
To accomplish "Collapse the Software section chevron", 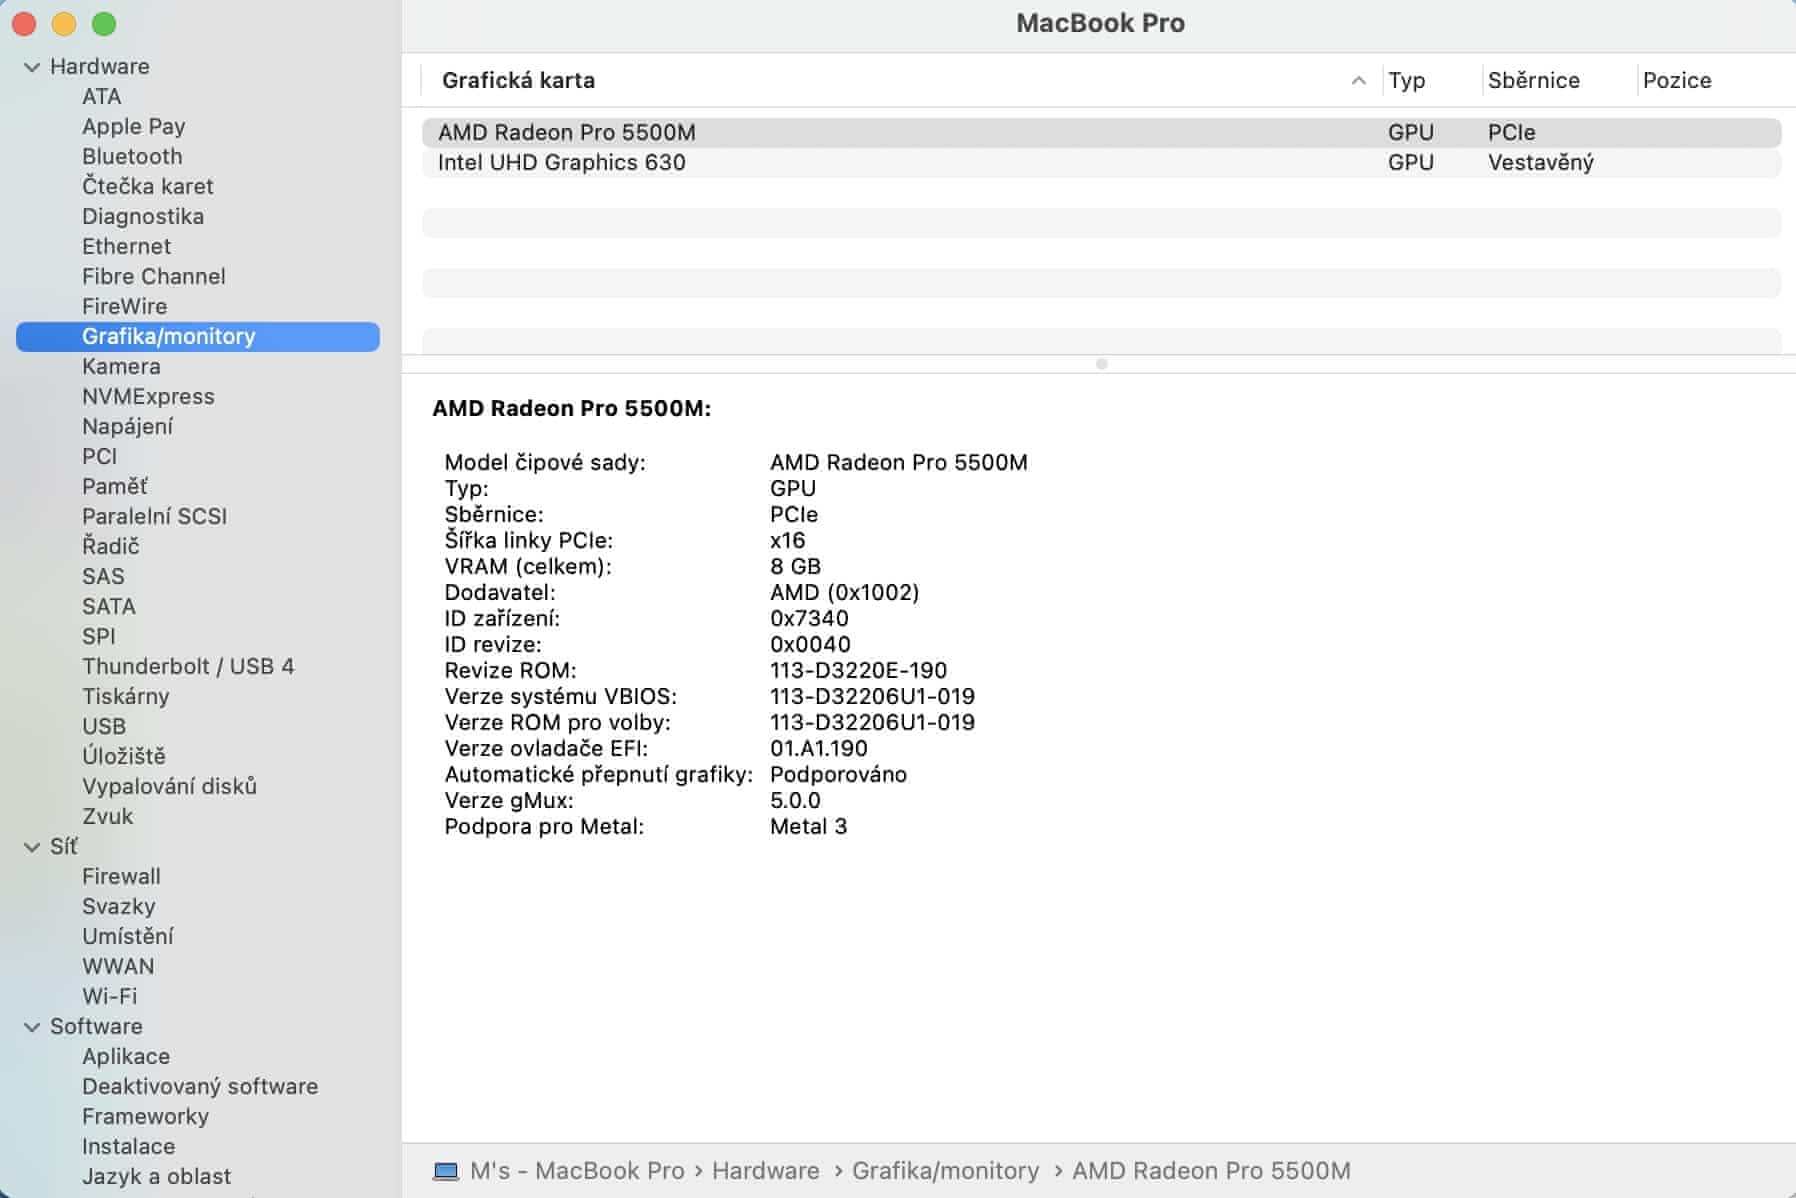I will point(32,1027).
